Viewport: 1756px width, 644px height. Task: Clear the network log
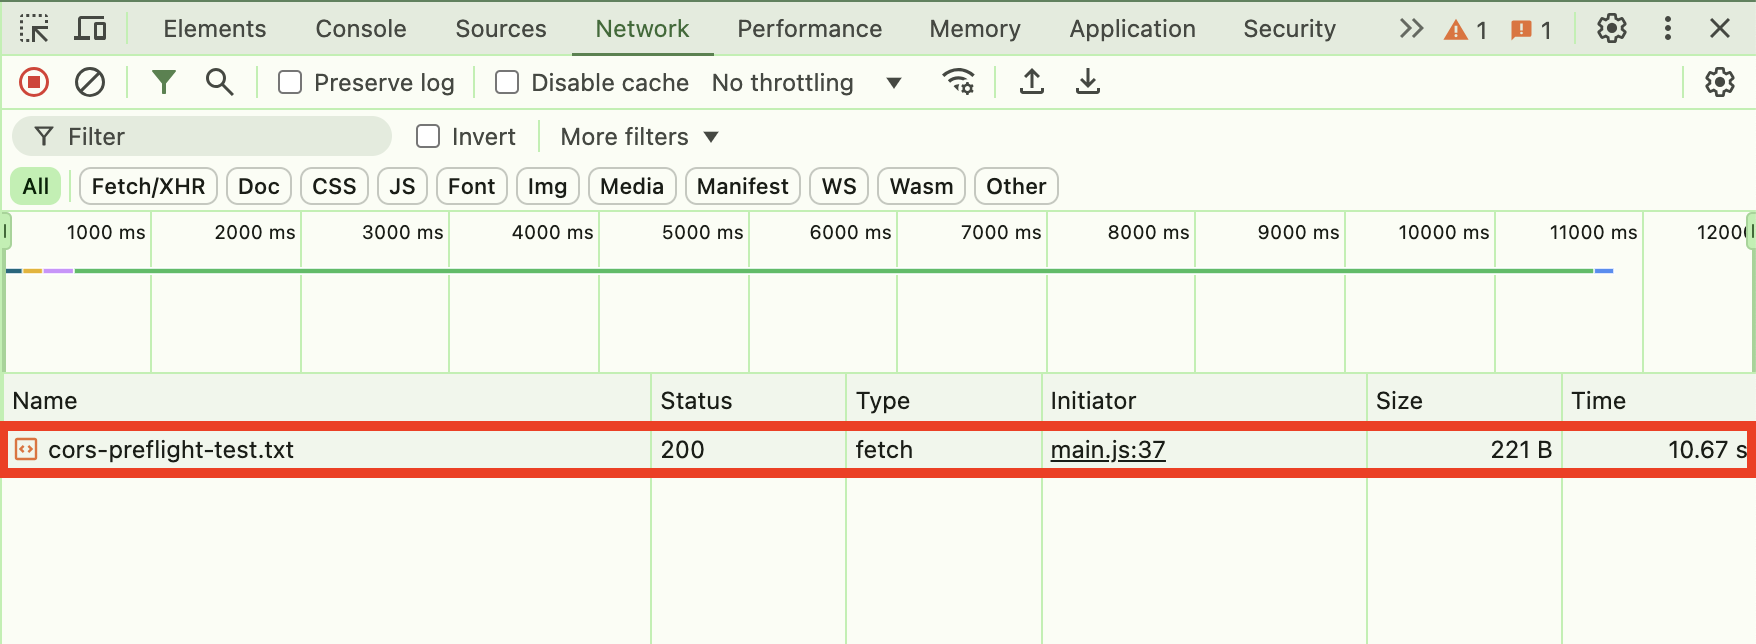click(x=90, y=82)
